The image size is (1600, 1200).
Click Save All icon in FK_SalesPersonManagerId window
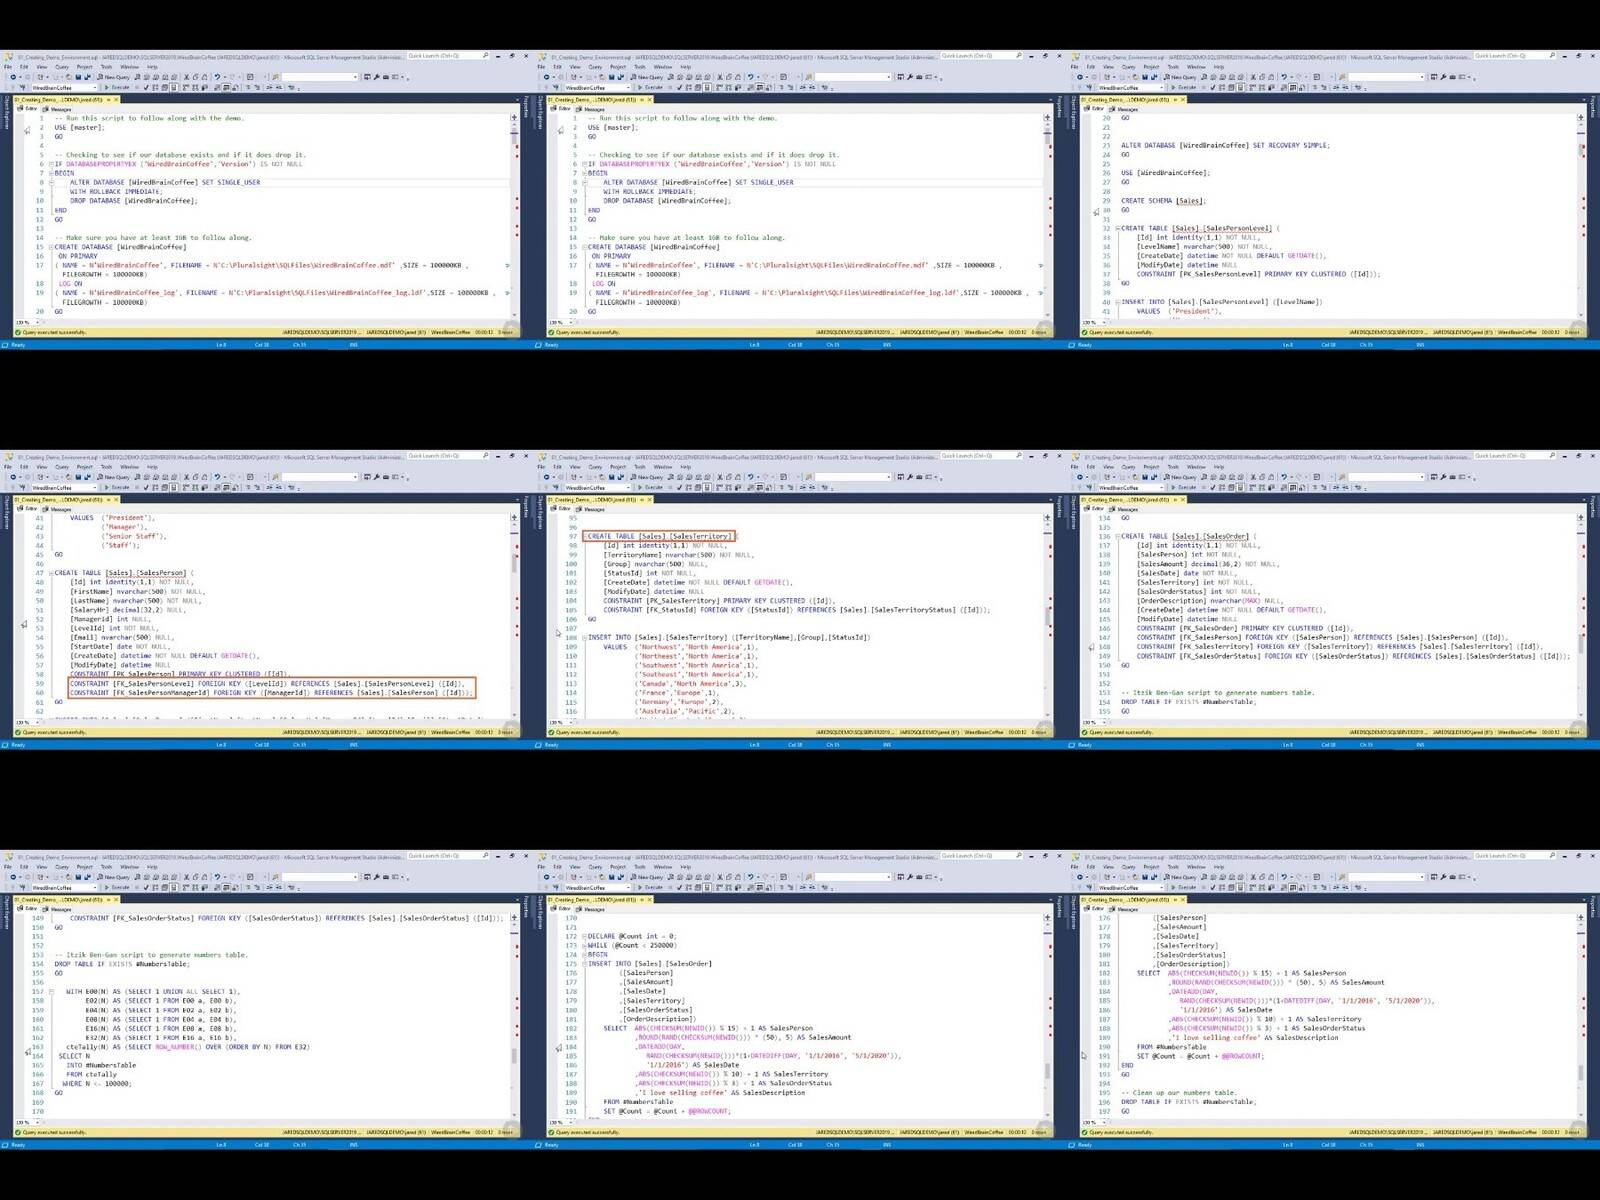pos(88,477)
